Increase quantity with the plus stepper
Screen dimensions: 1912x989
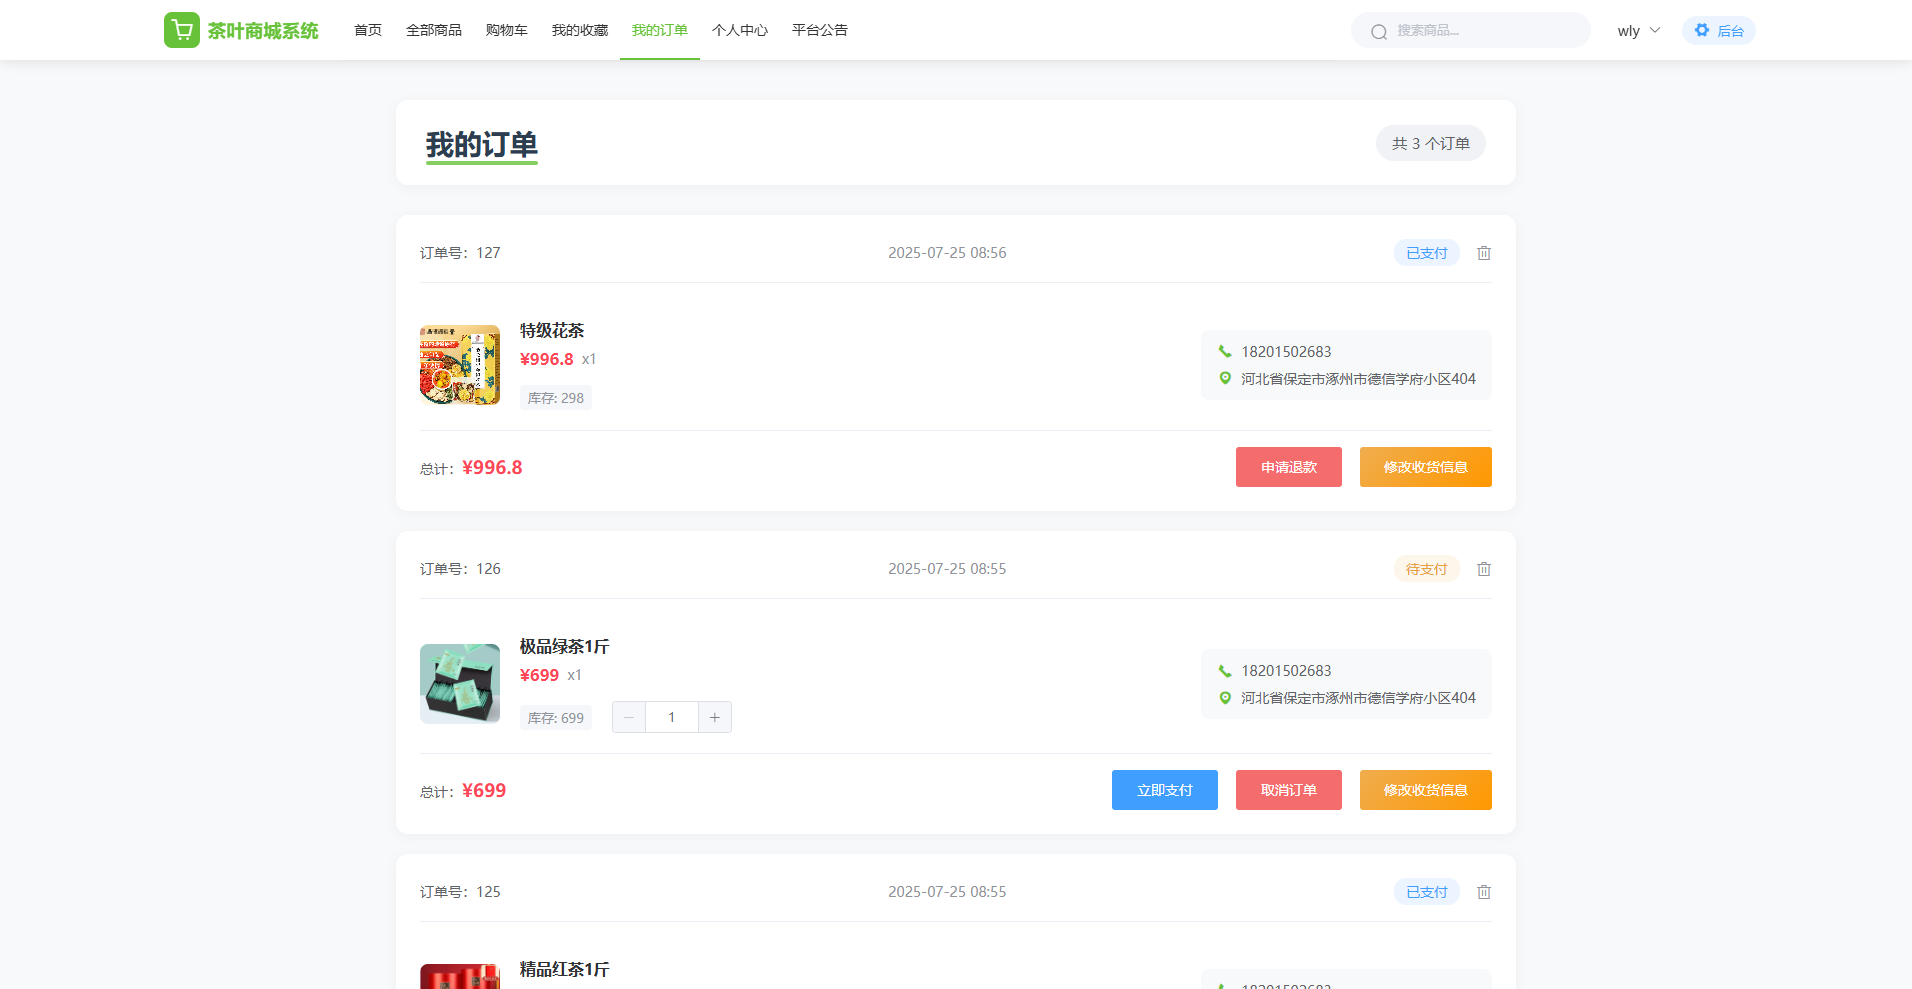point(714,717)
